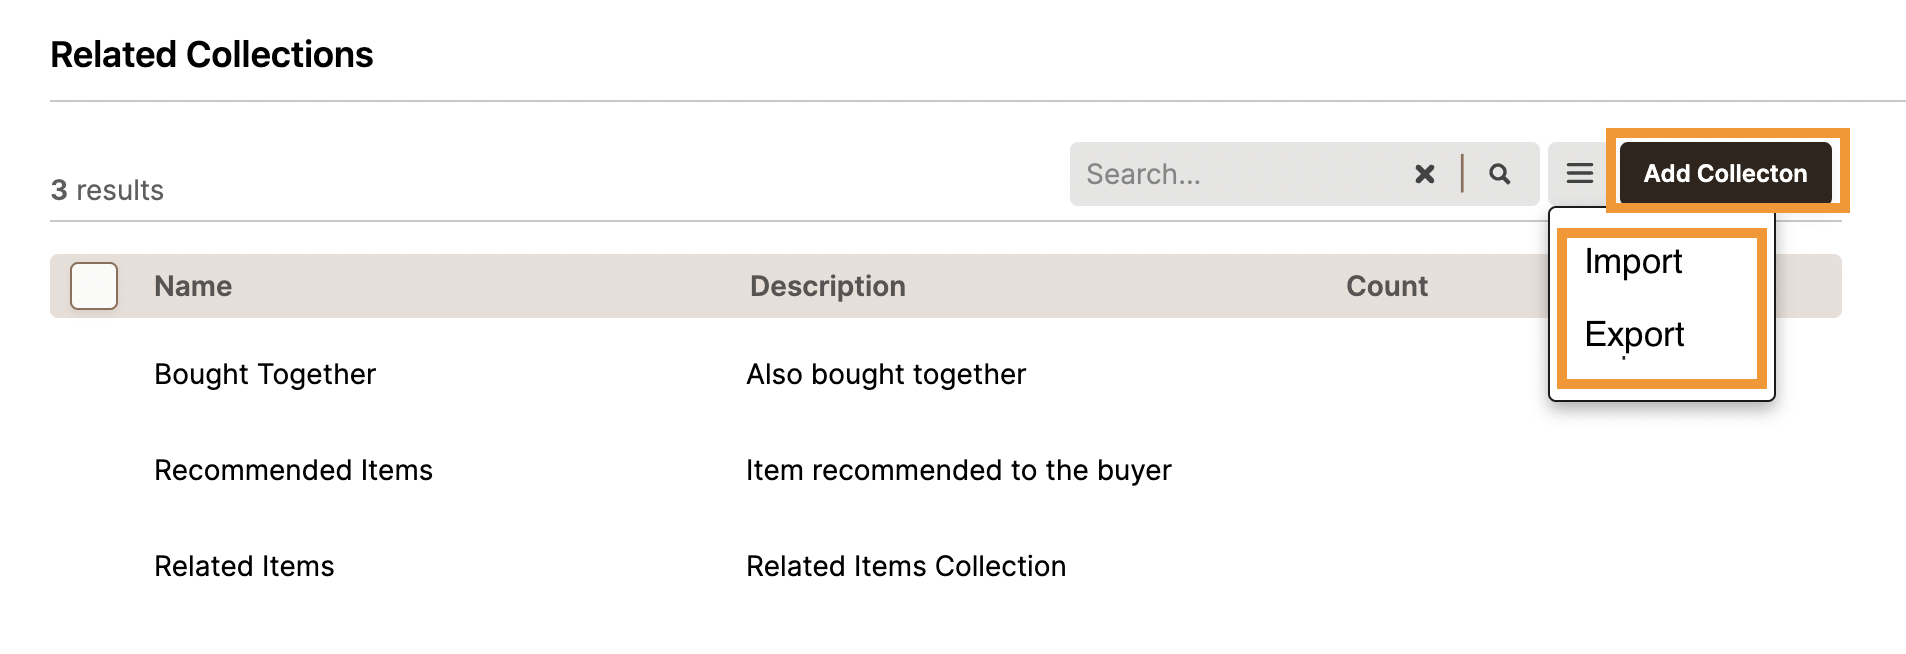
Task: Sort by the Name column header
Action: (193, 286)
